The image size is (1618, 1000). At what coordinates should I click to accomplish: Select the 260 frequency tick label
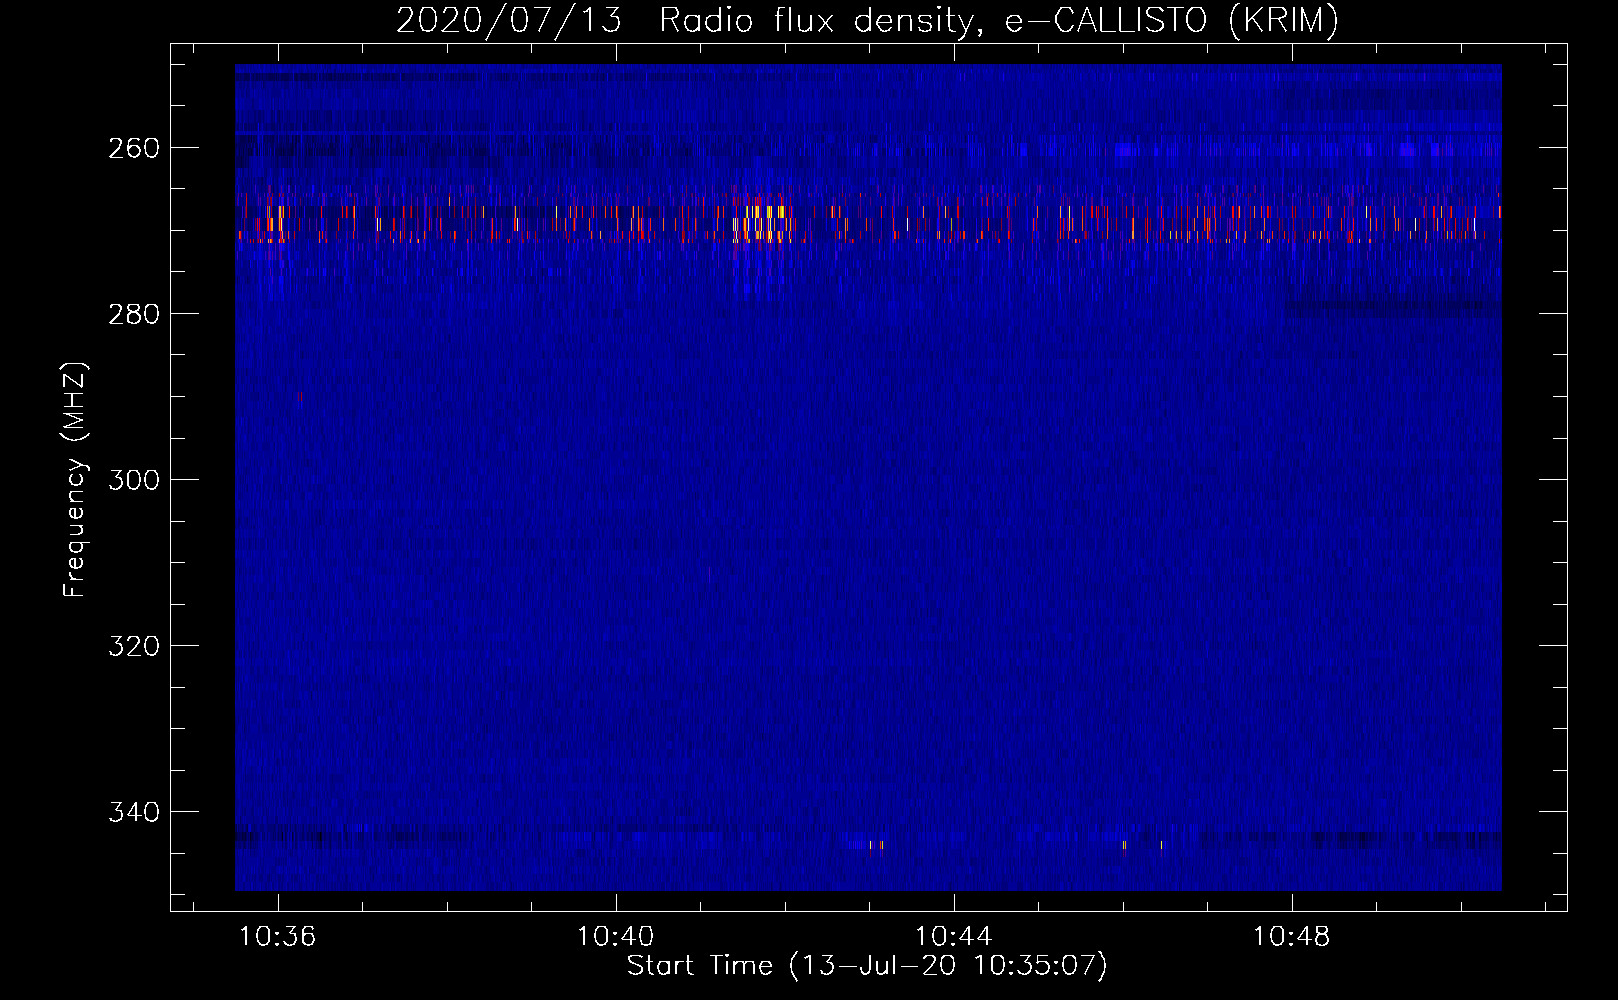(x=134, y=148)
